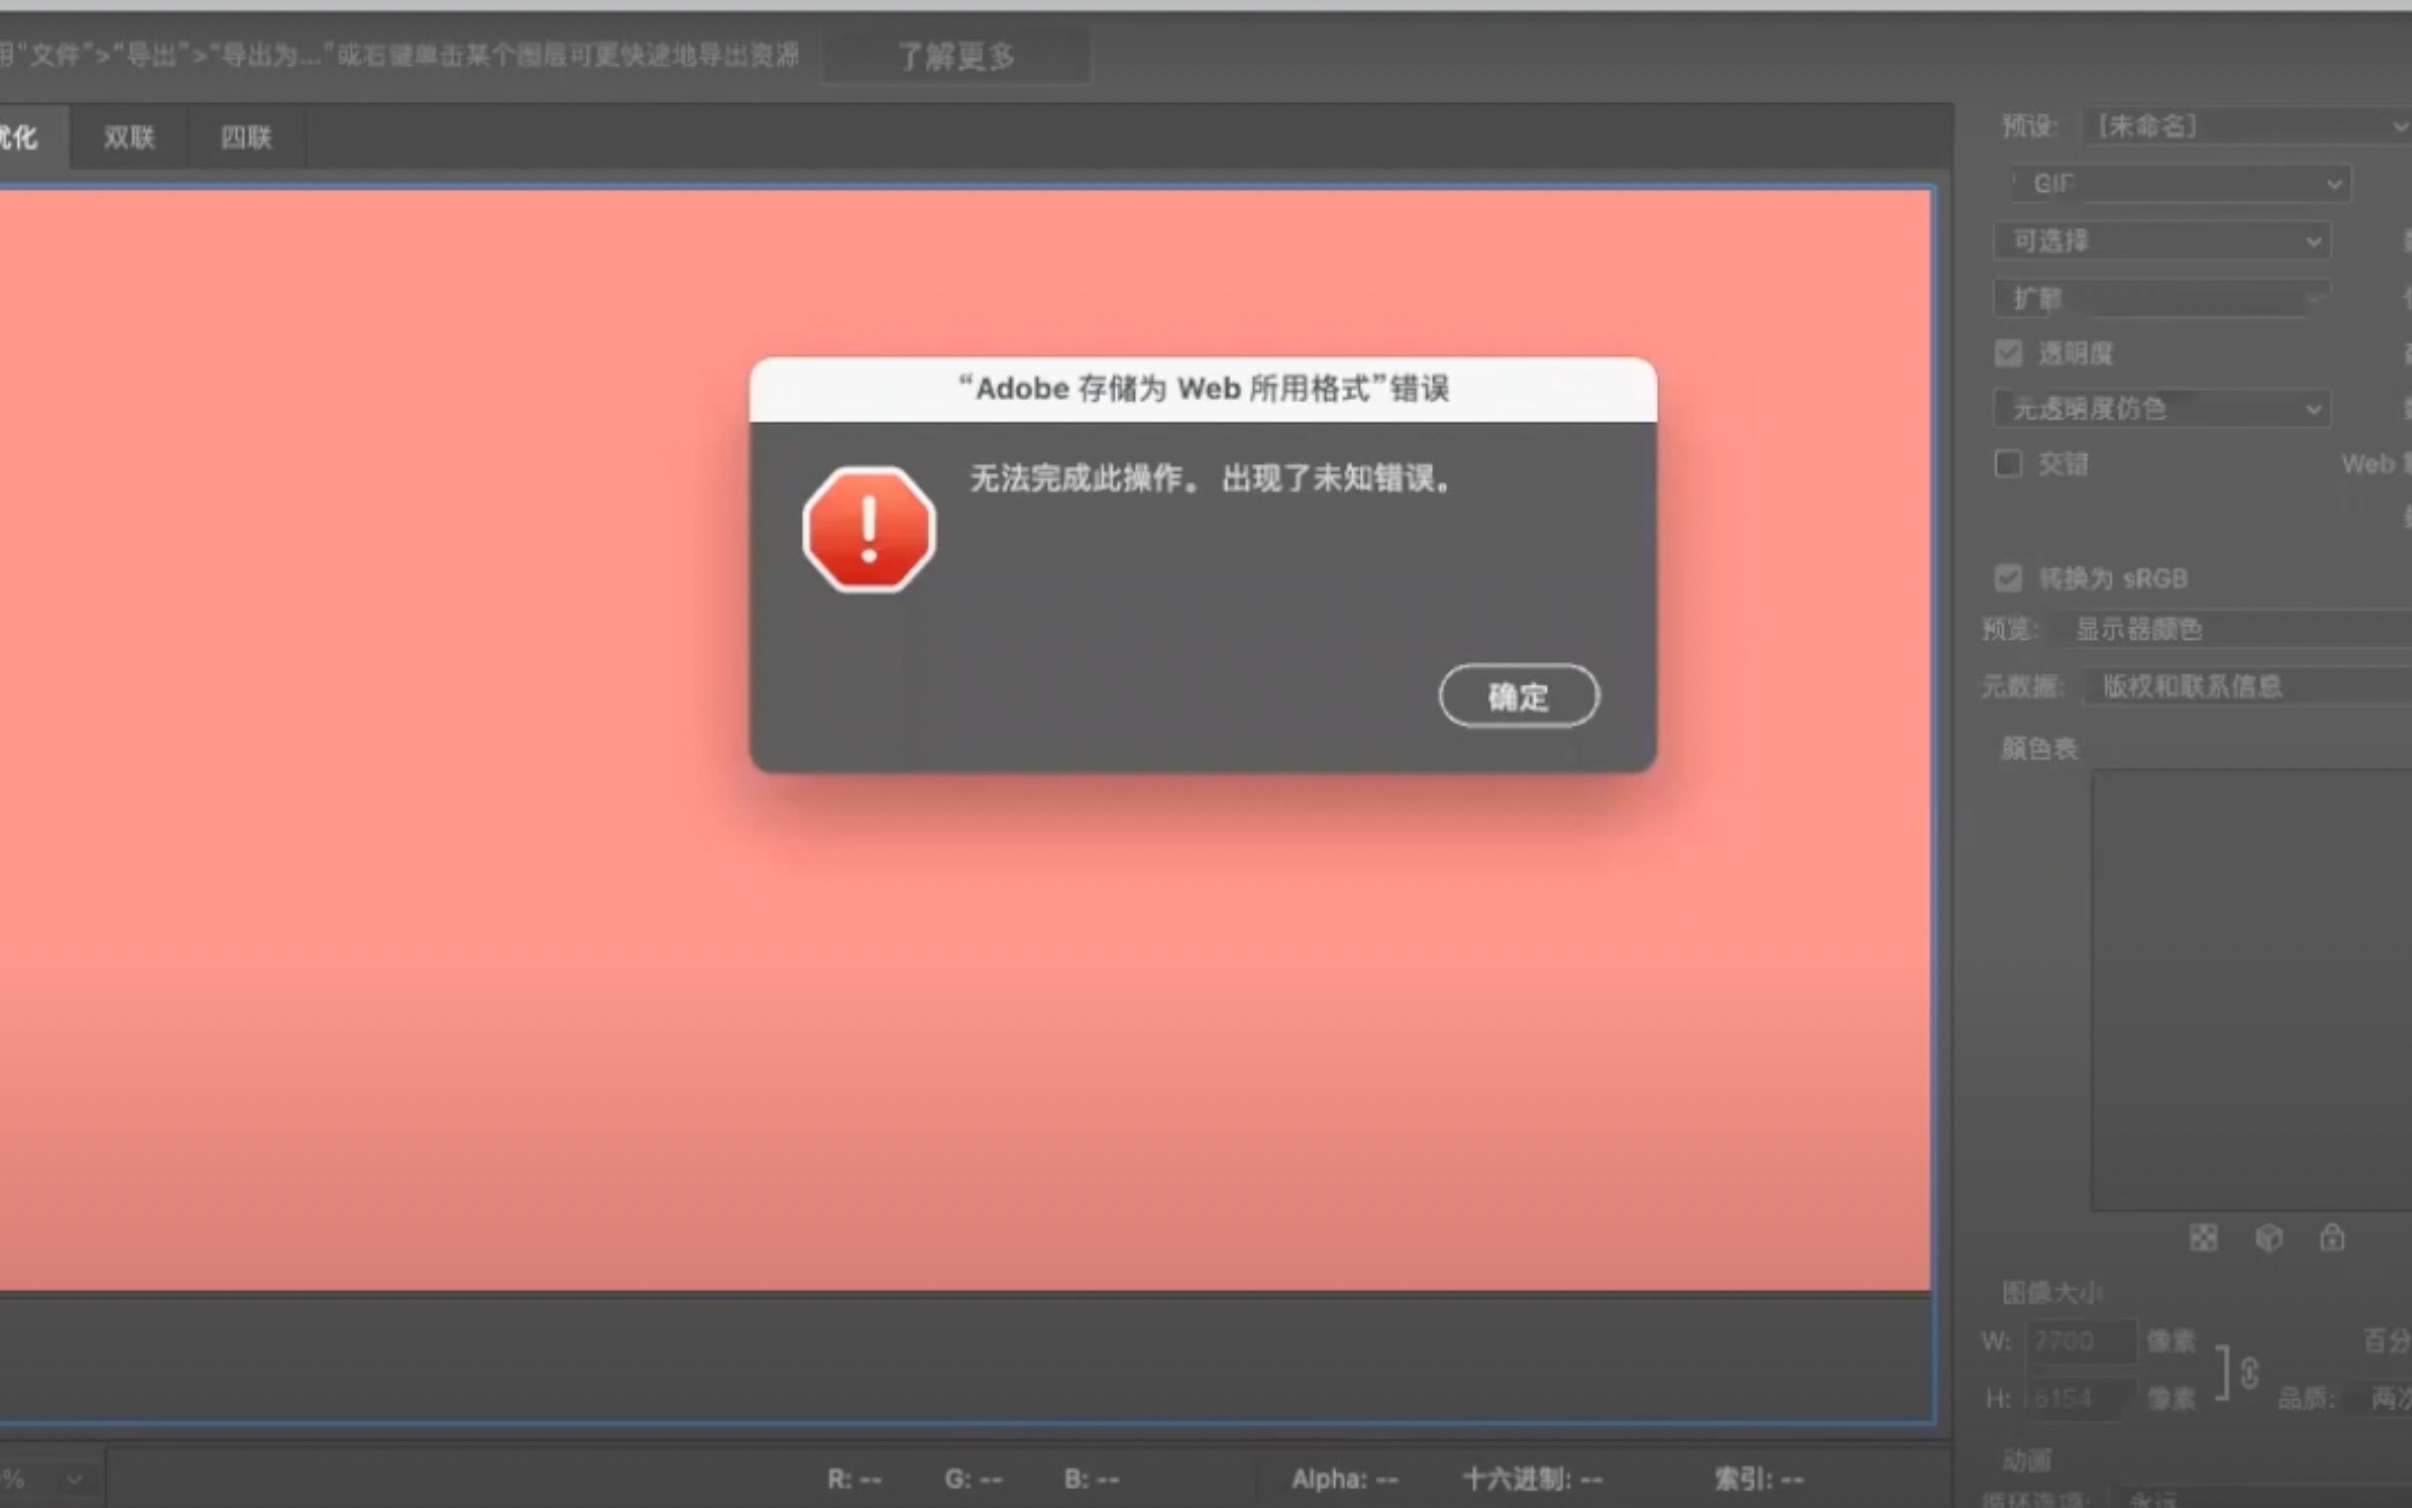
Task: Click the 了解更多 button
Action: (956, 56)
